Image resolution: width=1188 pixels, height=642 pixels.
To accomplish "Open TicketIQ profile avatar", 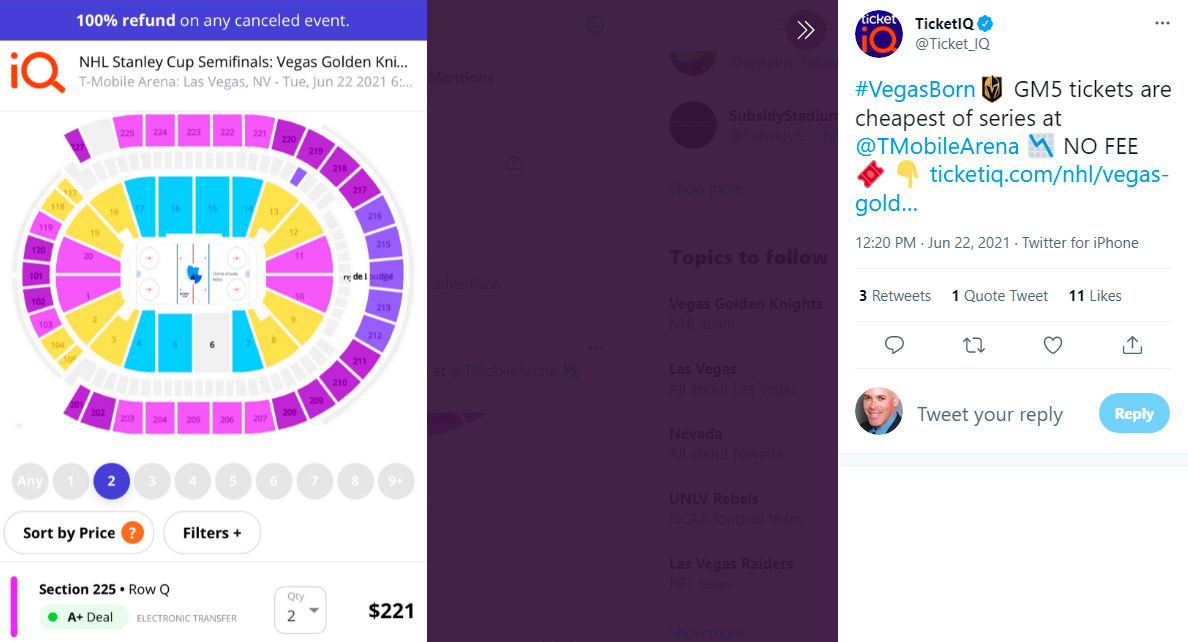I will coord(879,34).
